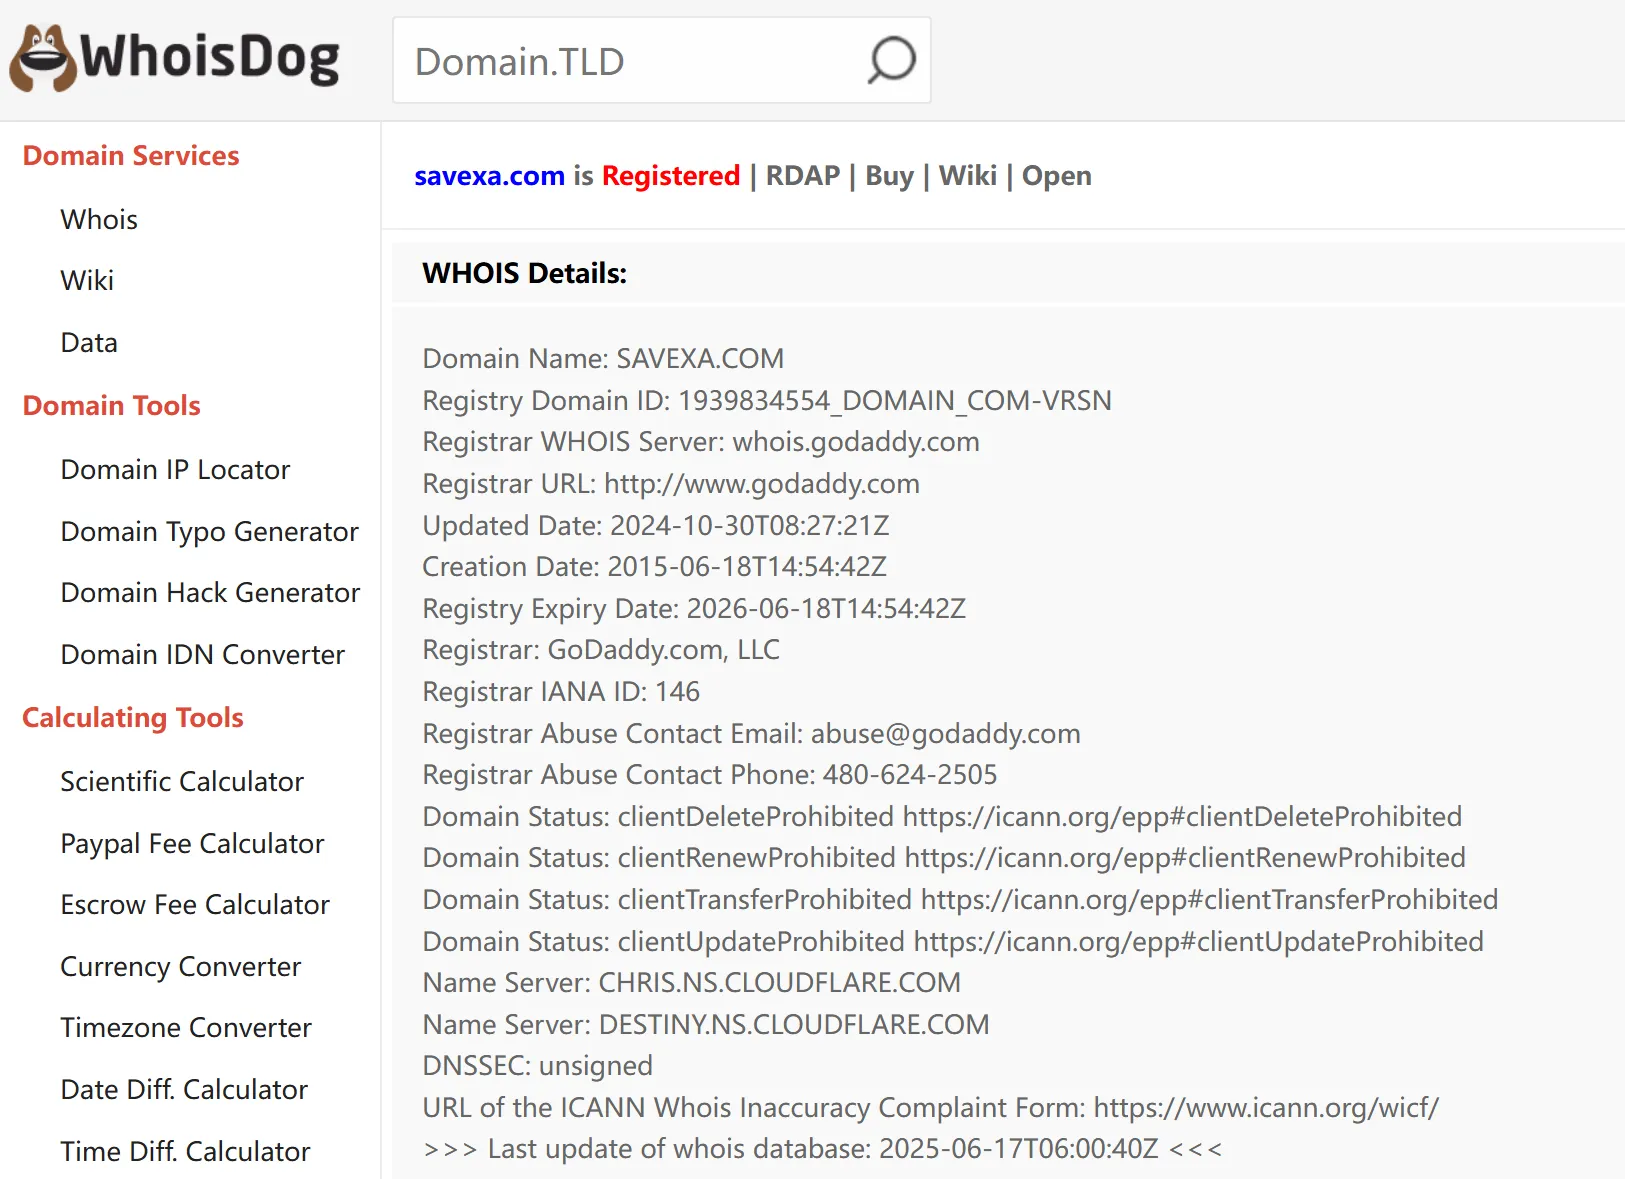The image size is (1625, 1179).
Task: Open the Paypal Fee Calculator
Action: 192,843
